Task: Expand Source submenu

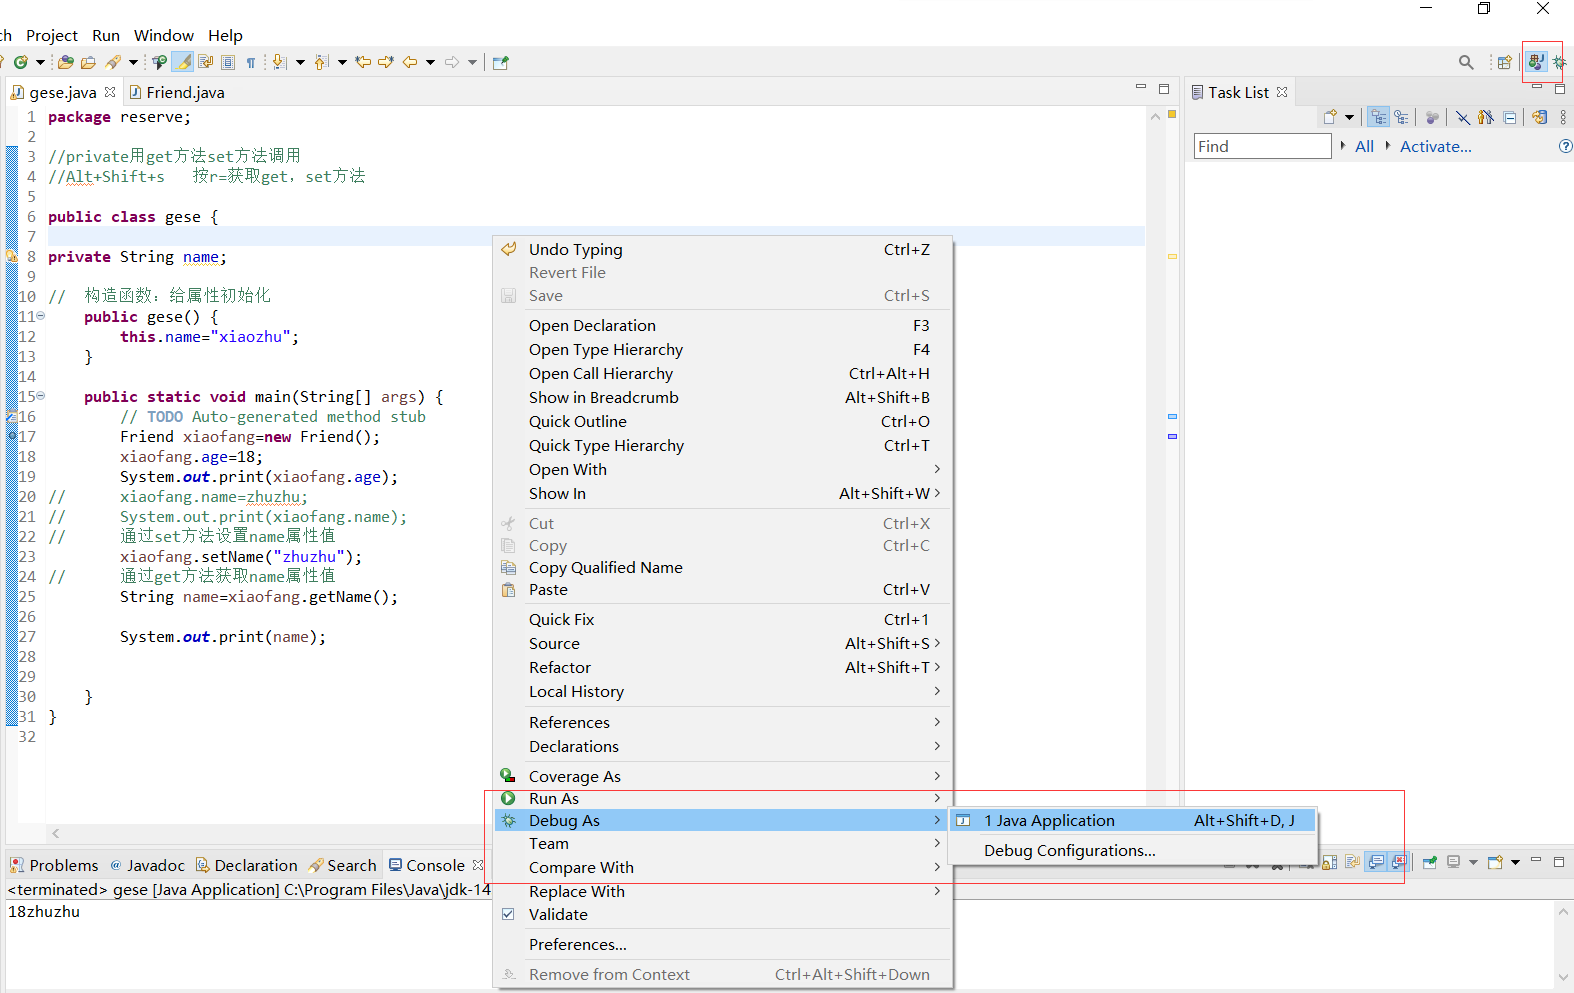Action: point(723,643)
